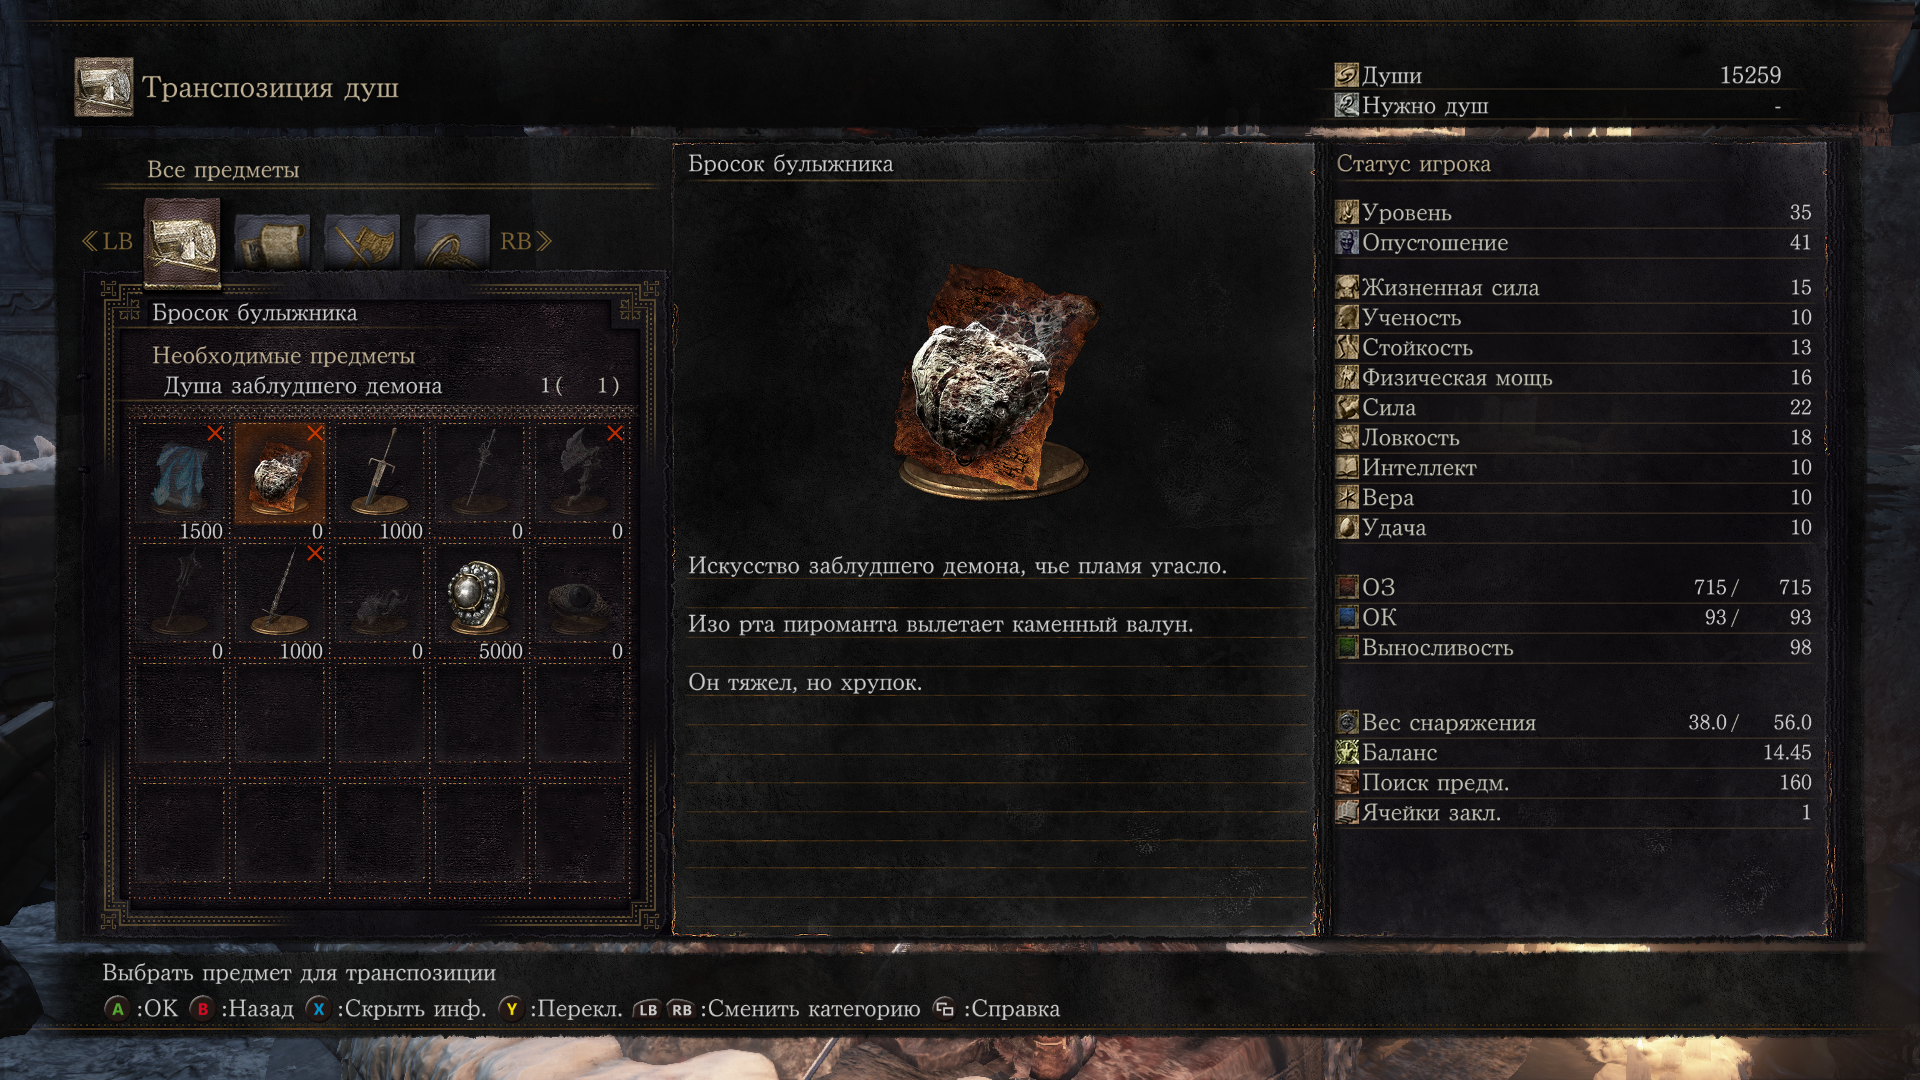This screenshot has height=1080, width=1920.
Task: Select the demon axe item in top row
Action: click(x=580, y=482)
